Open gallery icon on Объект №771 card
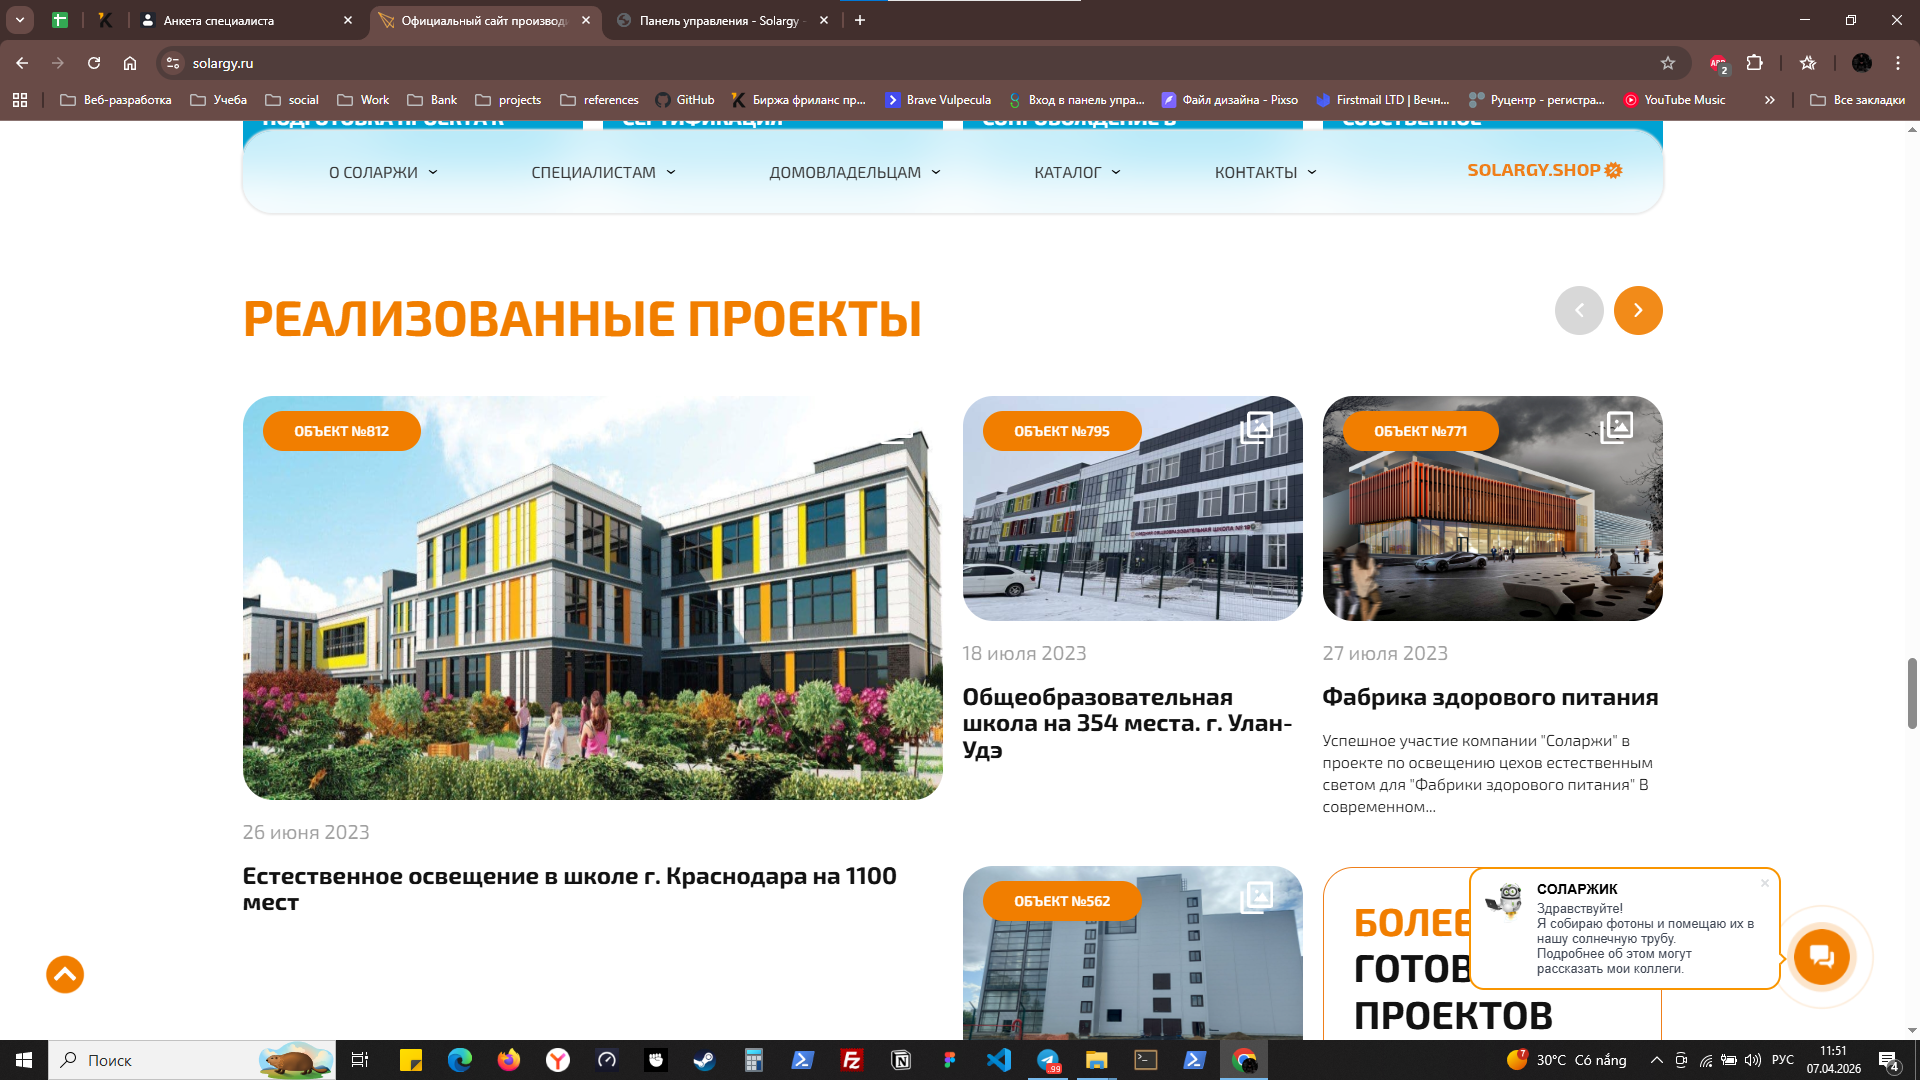1920x1080 pixels. click(x=1616, y=428)
